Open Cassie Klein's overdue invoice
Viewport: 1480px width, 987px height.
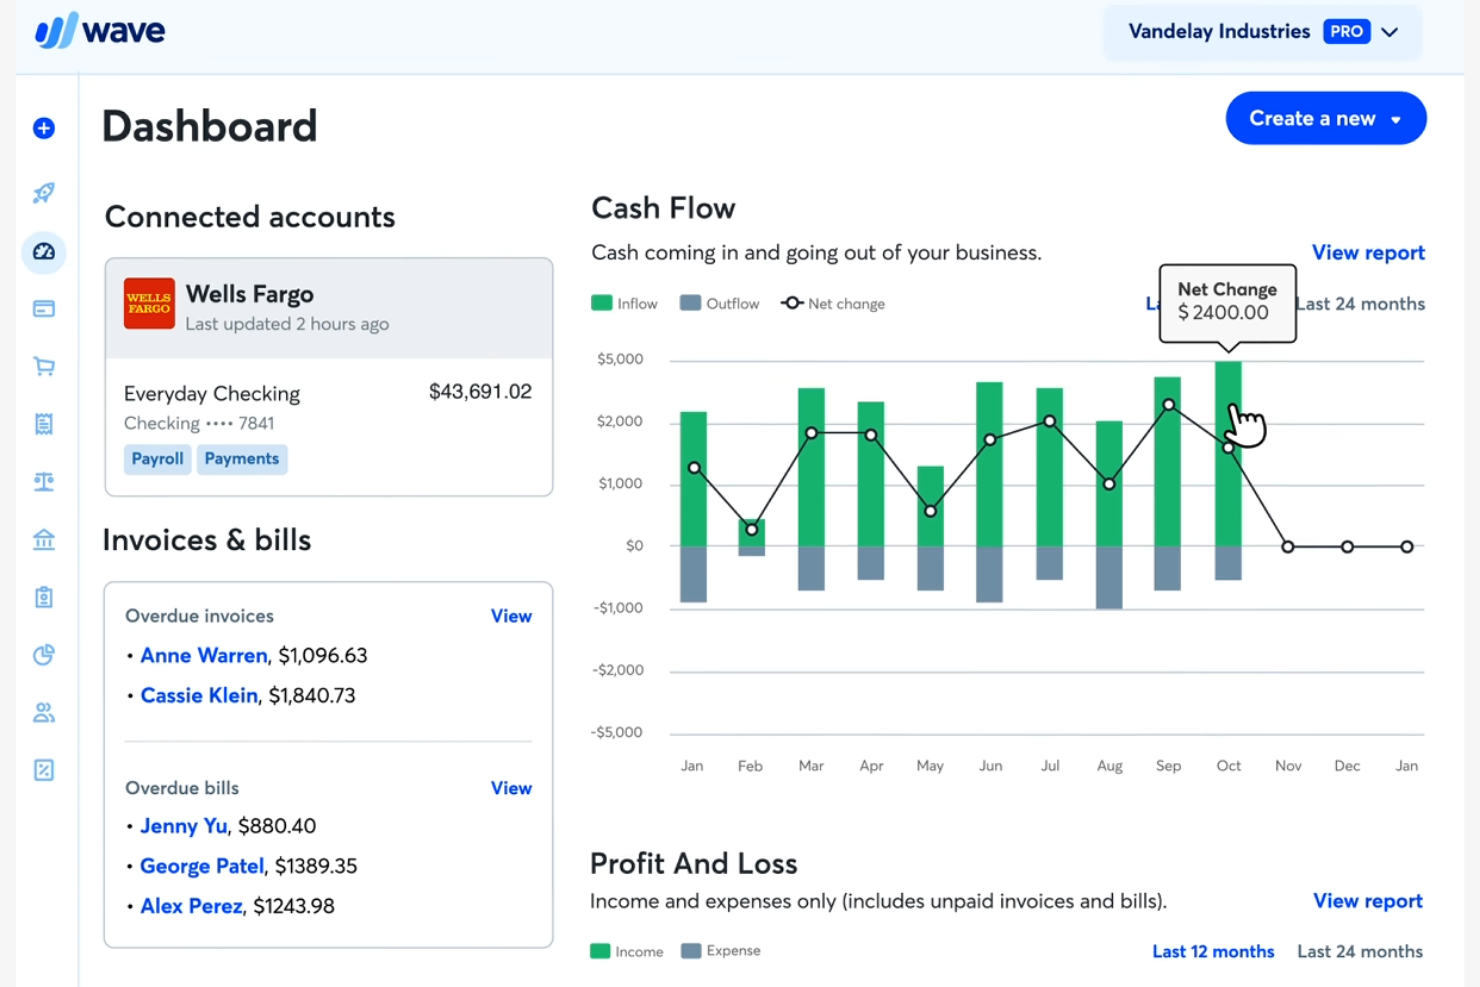coord(199,695)
